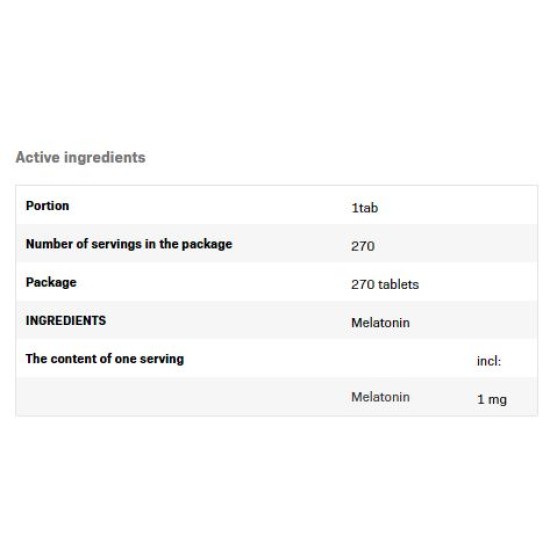Click the 270 servings value

(363, 246)
